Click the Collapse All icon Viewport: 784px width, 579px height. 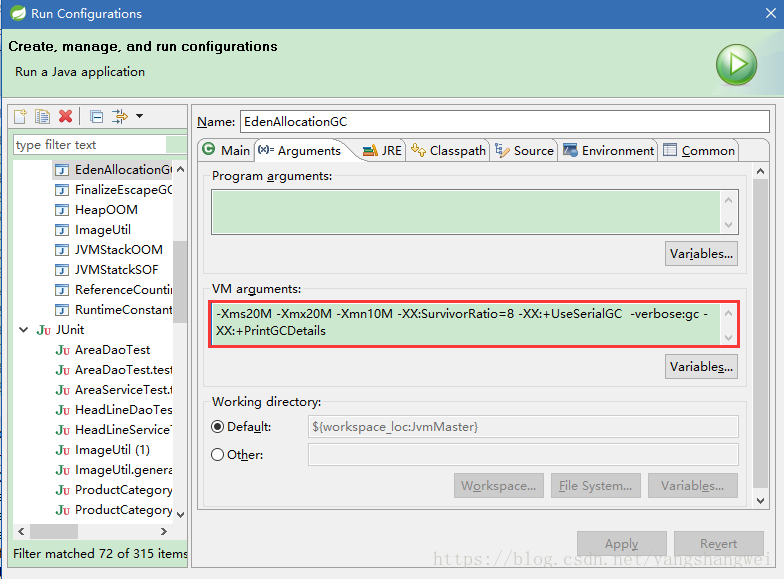point(96,116)
